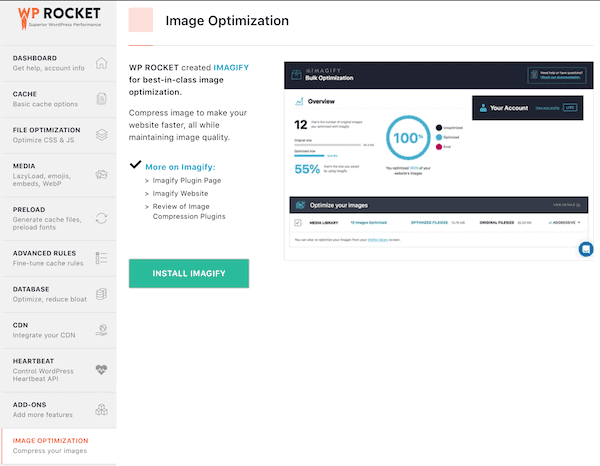The image size is (600, 466).
Task: Click the blue Optimized legend dot
Action: [x=439, y=137]
